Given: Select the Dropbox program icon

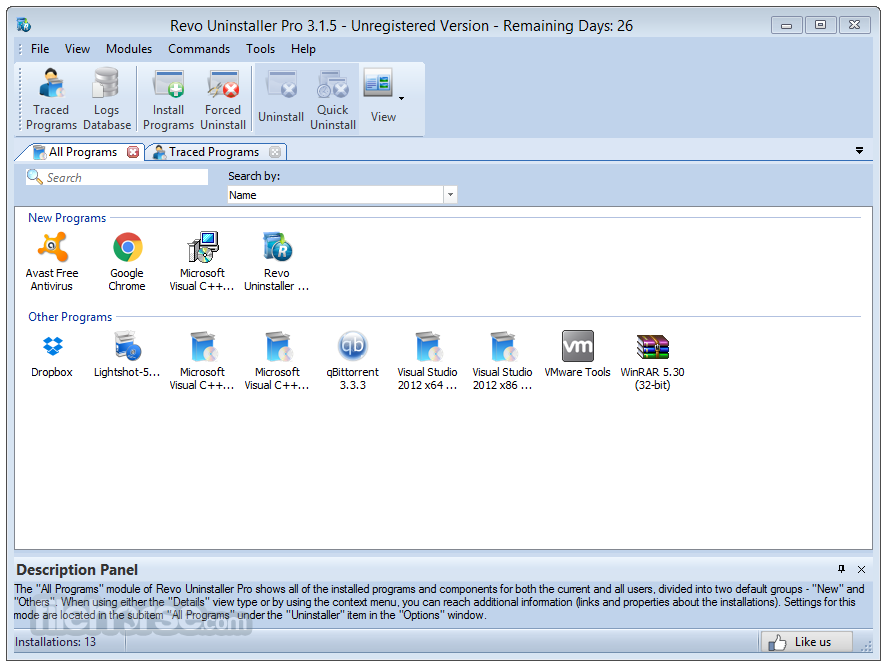Looking at the screenshot, I should (x=51, y=355).
